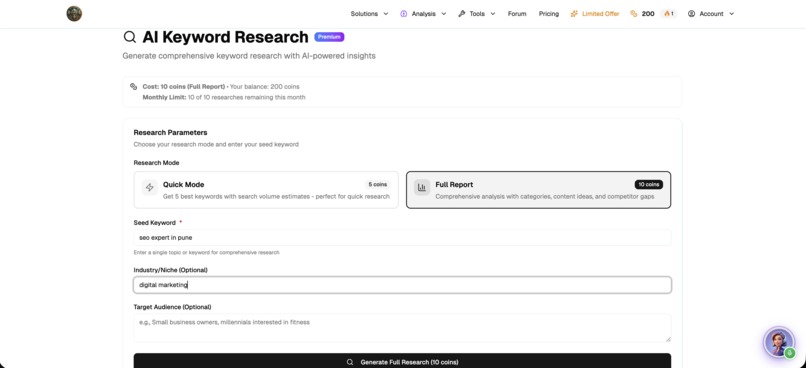This screenshot has width=806, height=368.
Task: Click the Generate Full Research button
Action: 402,361
